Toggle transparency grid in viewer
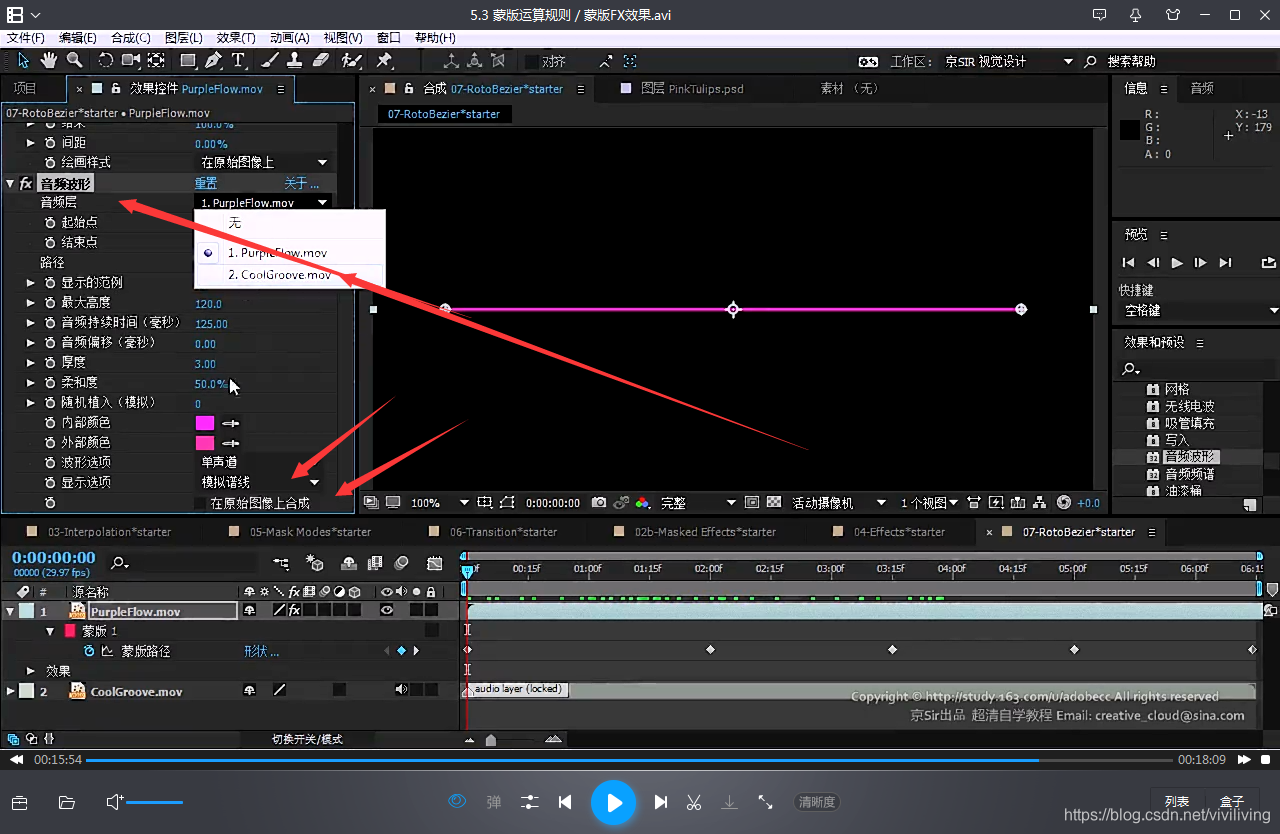 click(775, 502)
